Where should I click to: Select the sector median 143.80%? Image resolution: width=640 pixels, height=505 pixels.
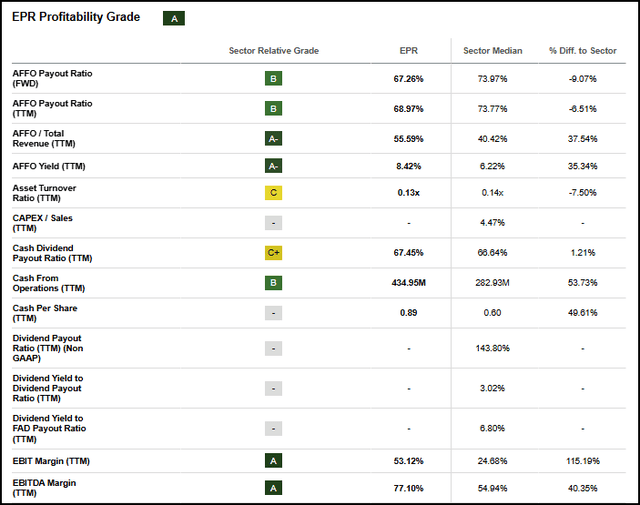tap(493, 348)
